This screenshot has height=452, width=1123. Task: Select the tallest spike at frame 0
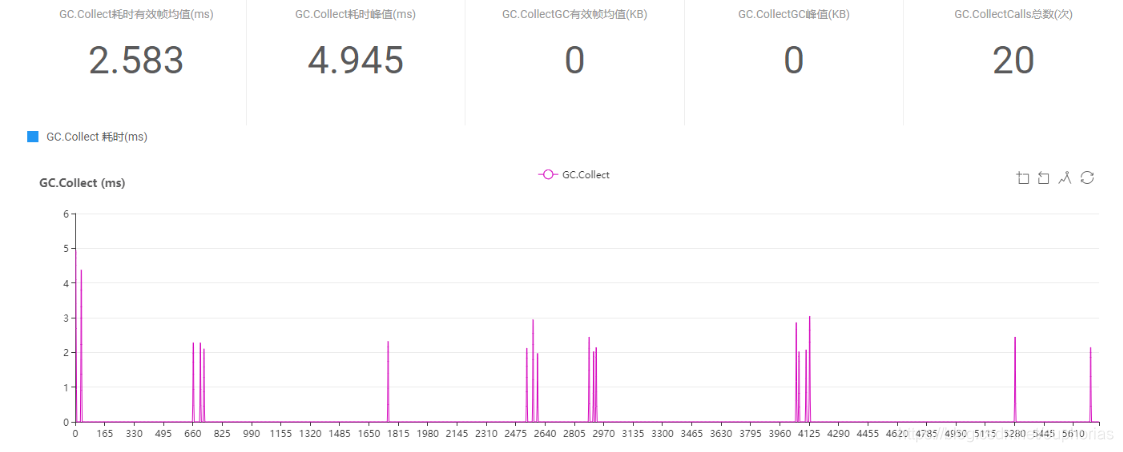pyautogui.click(x=76, y=335)
